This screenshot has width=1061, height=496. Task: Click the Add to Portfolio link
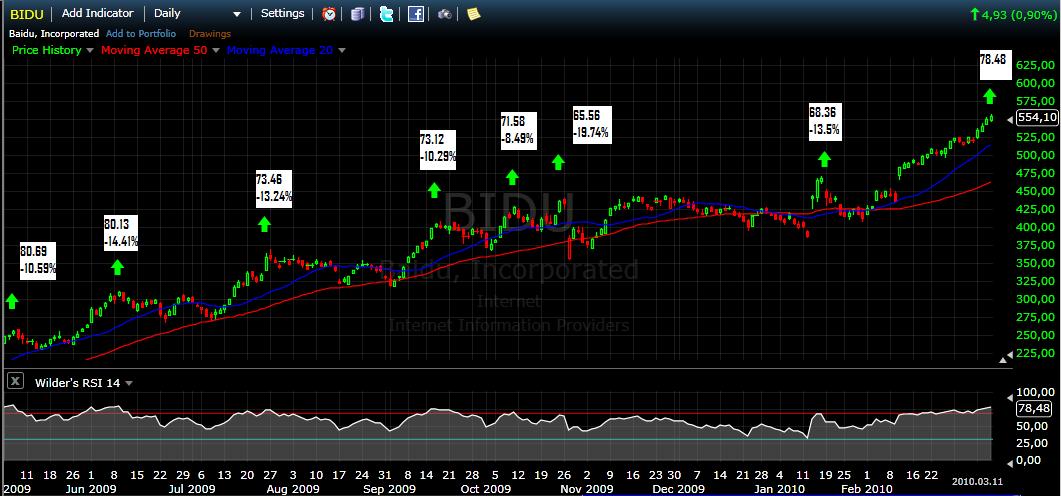pos(141,33)
